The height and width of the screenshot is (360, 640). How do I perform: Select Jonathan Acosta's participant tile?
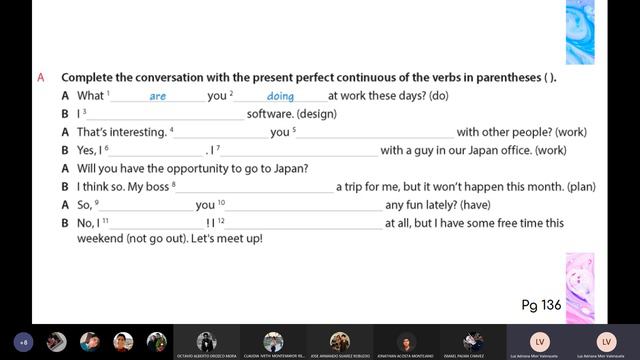(407, 342)
